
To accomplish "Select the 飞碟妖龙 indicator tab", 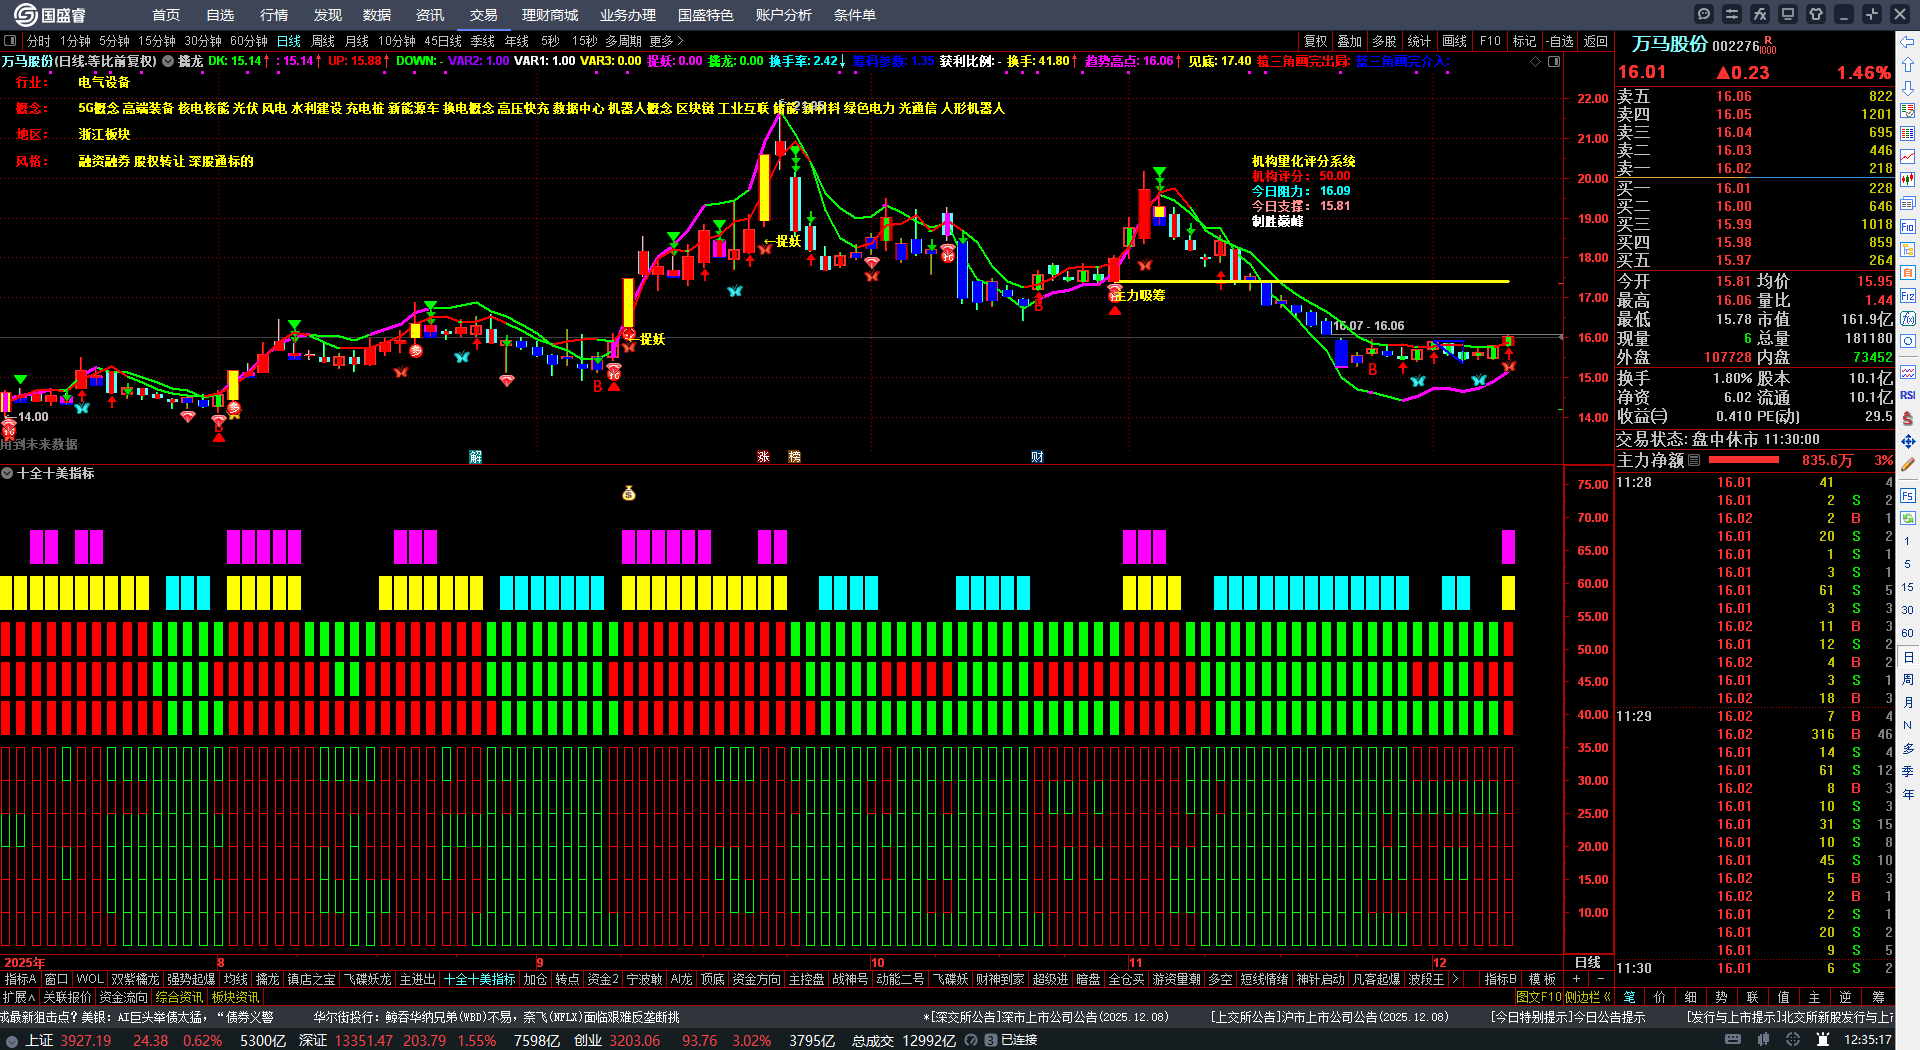I will (368, 979).
